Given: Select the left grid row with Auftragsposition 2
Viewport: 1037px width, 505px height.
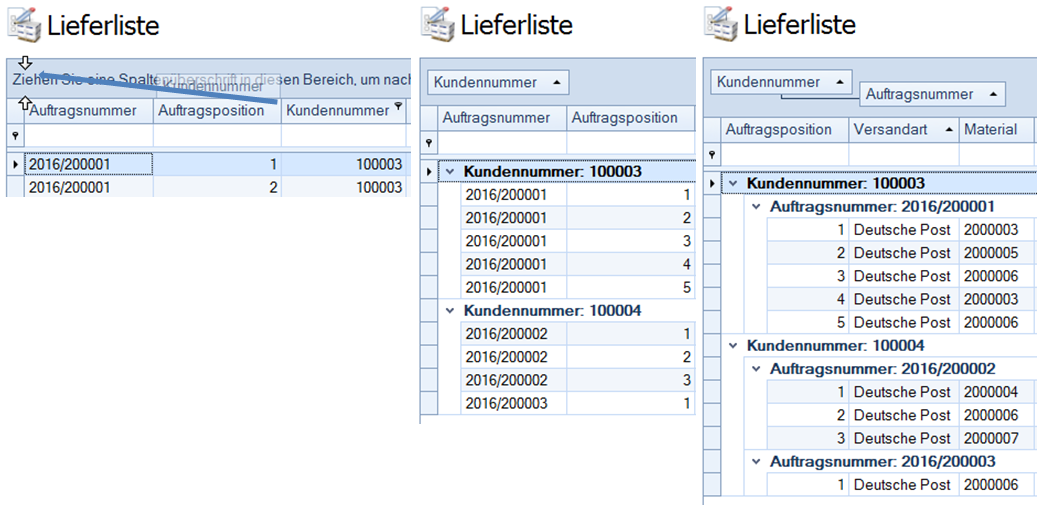Looking at the screenshot, I should click(x=150, y=187).
